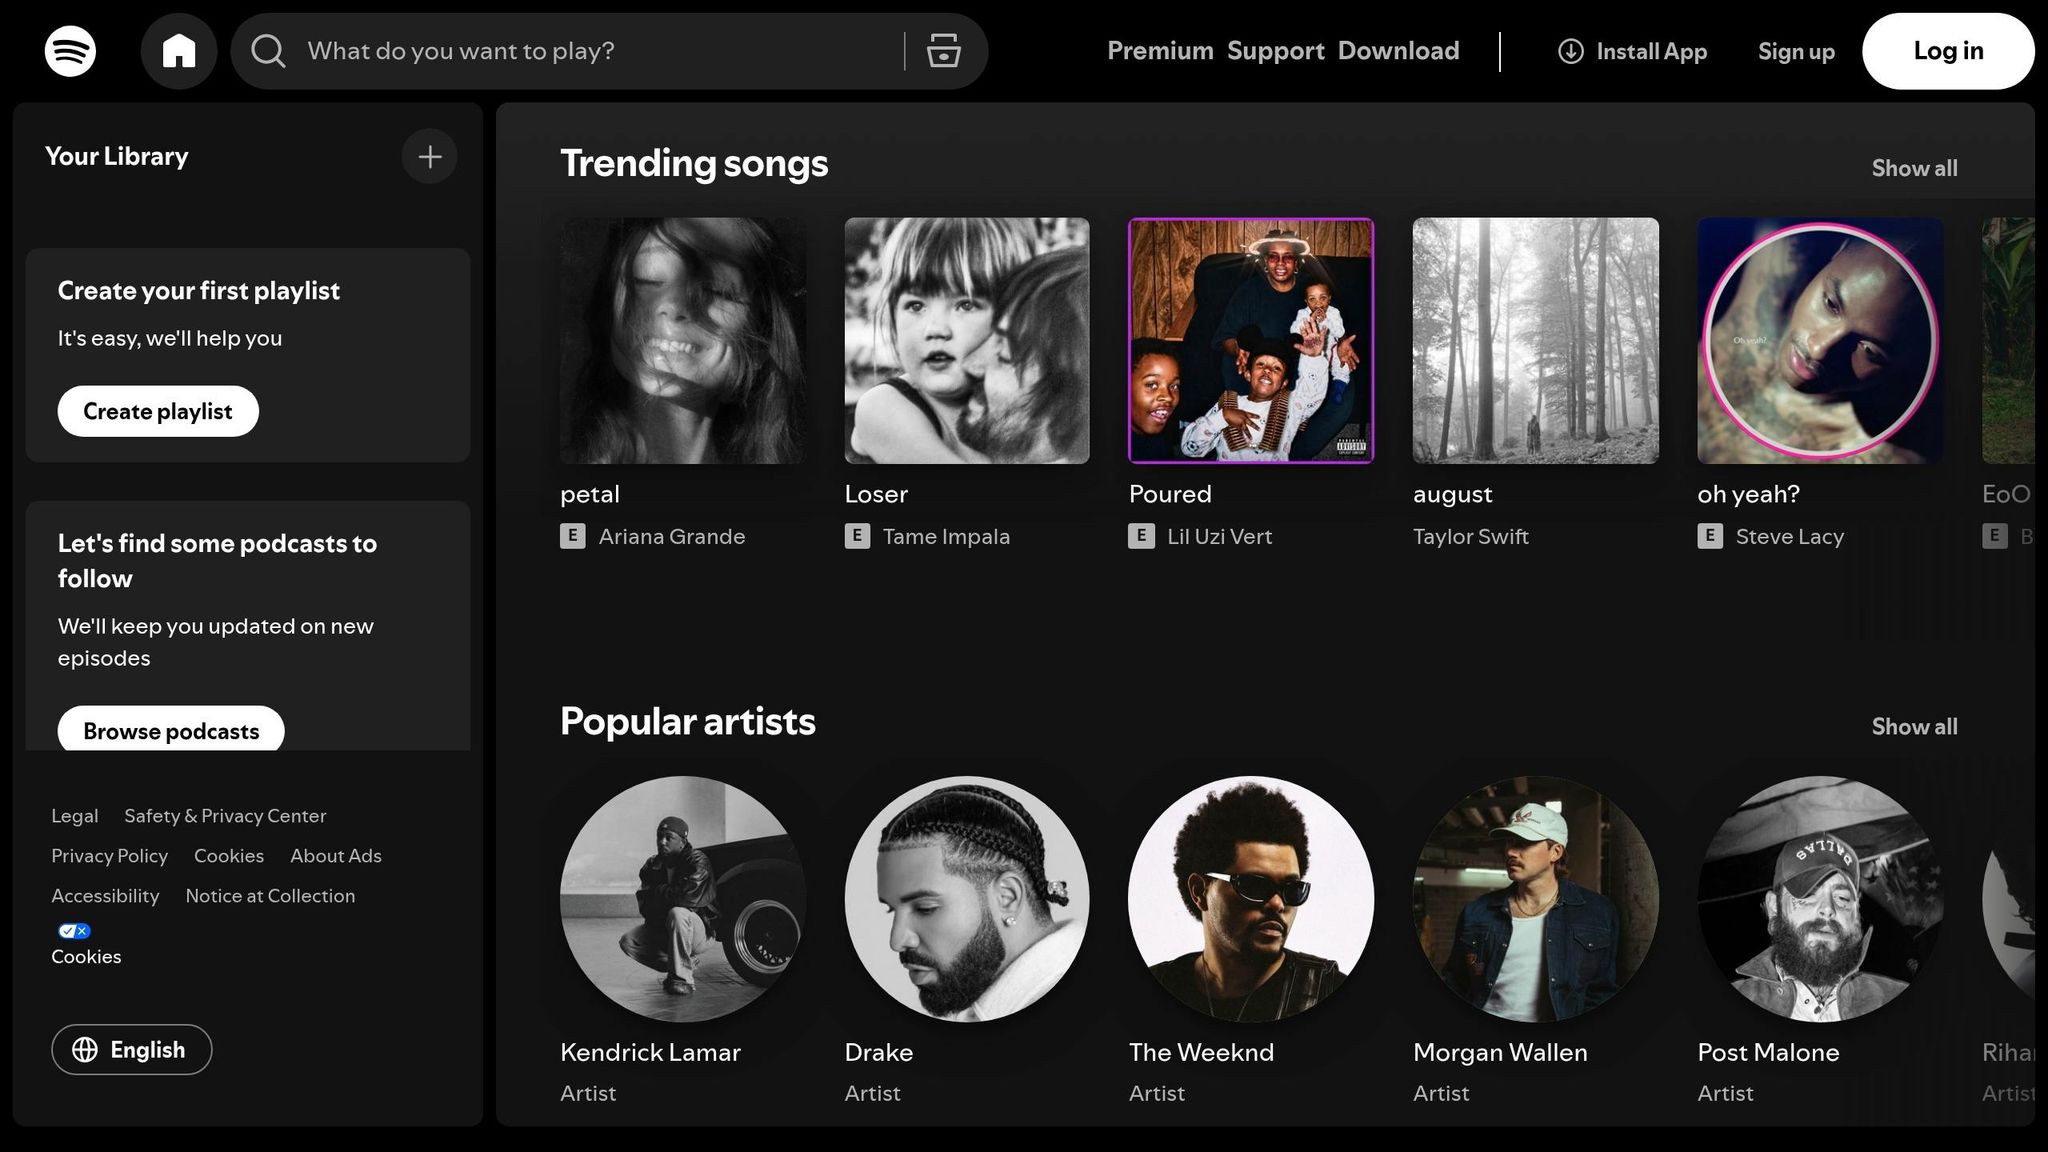This screenshot has width=2048, height=1152.
Task: Click the 'Popular artists' heading
Action: click(688, 722)
